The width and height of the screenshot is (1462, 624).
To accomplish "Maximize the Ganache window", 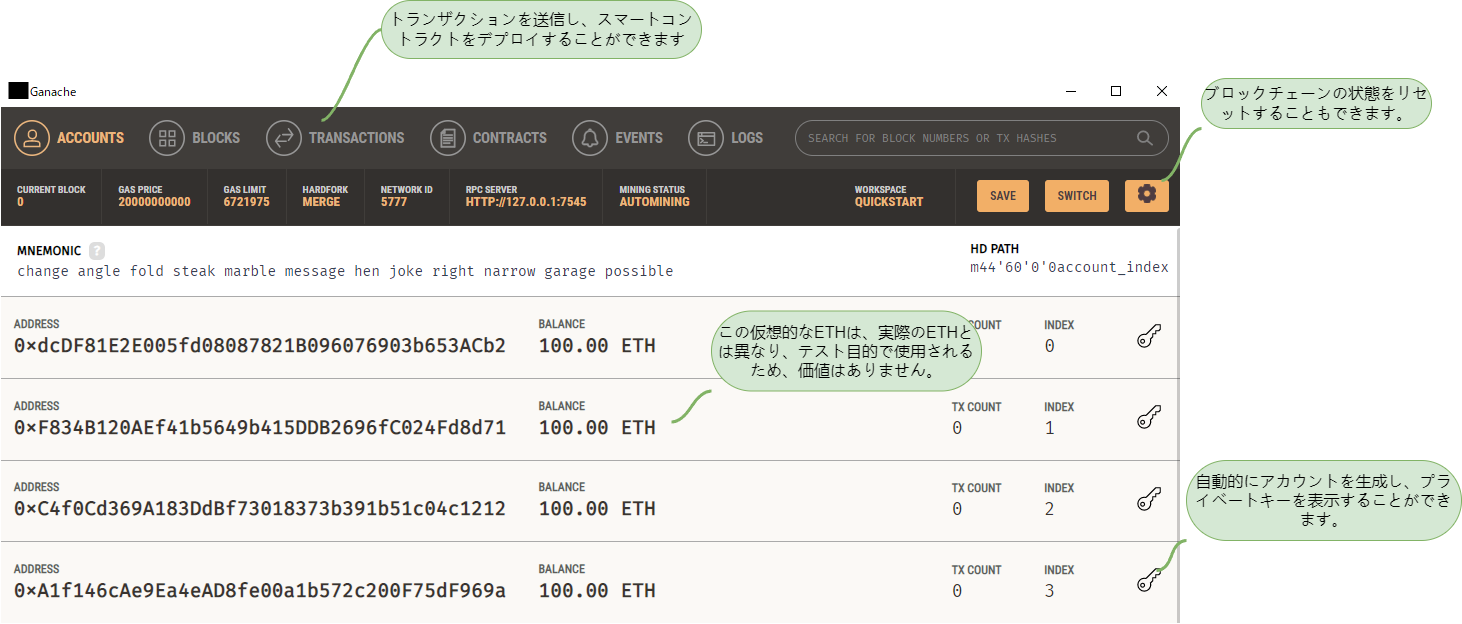I will 1116,91.
